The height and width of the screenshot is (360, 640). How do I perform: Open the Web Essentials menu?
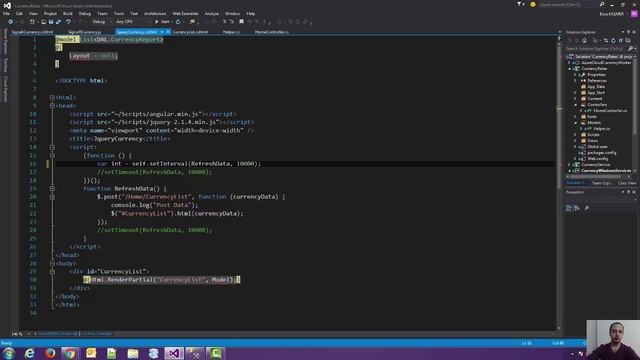[x=185, y=13]
